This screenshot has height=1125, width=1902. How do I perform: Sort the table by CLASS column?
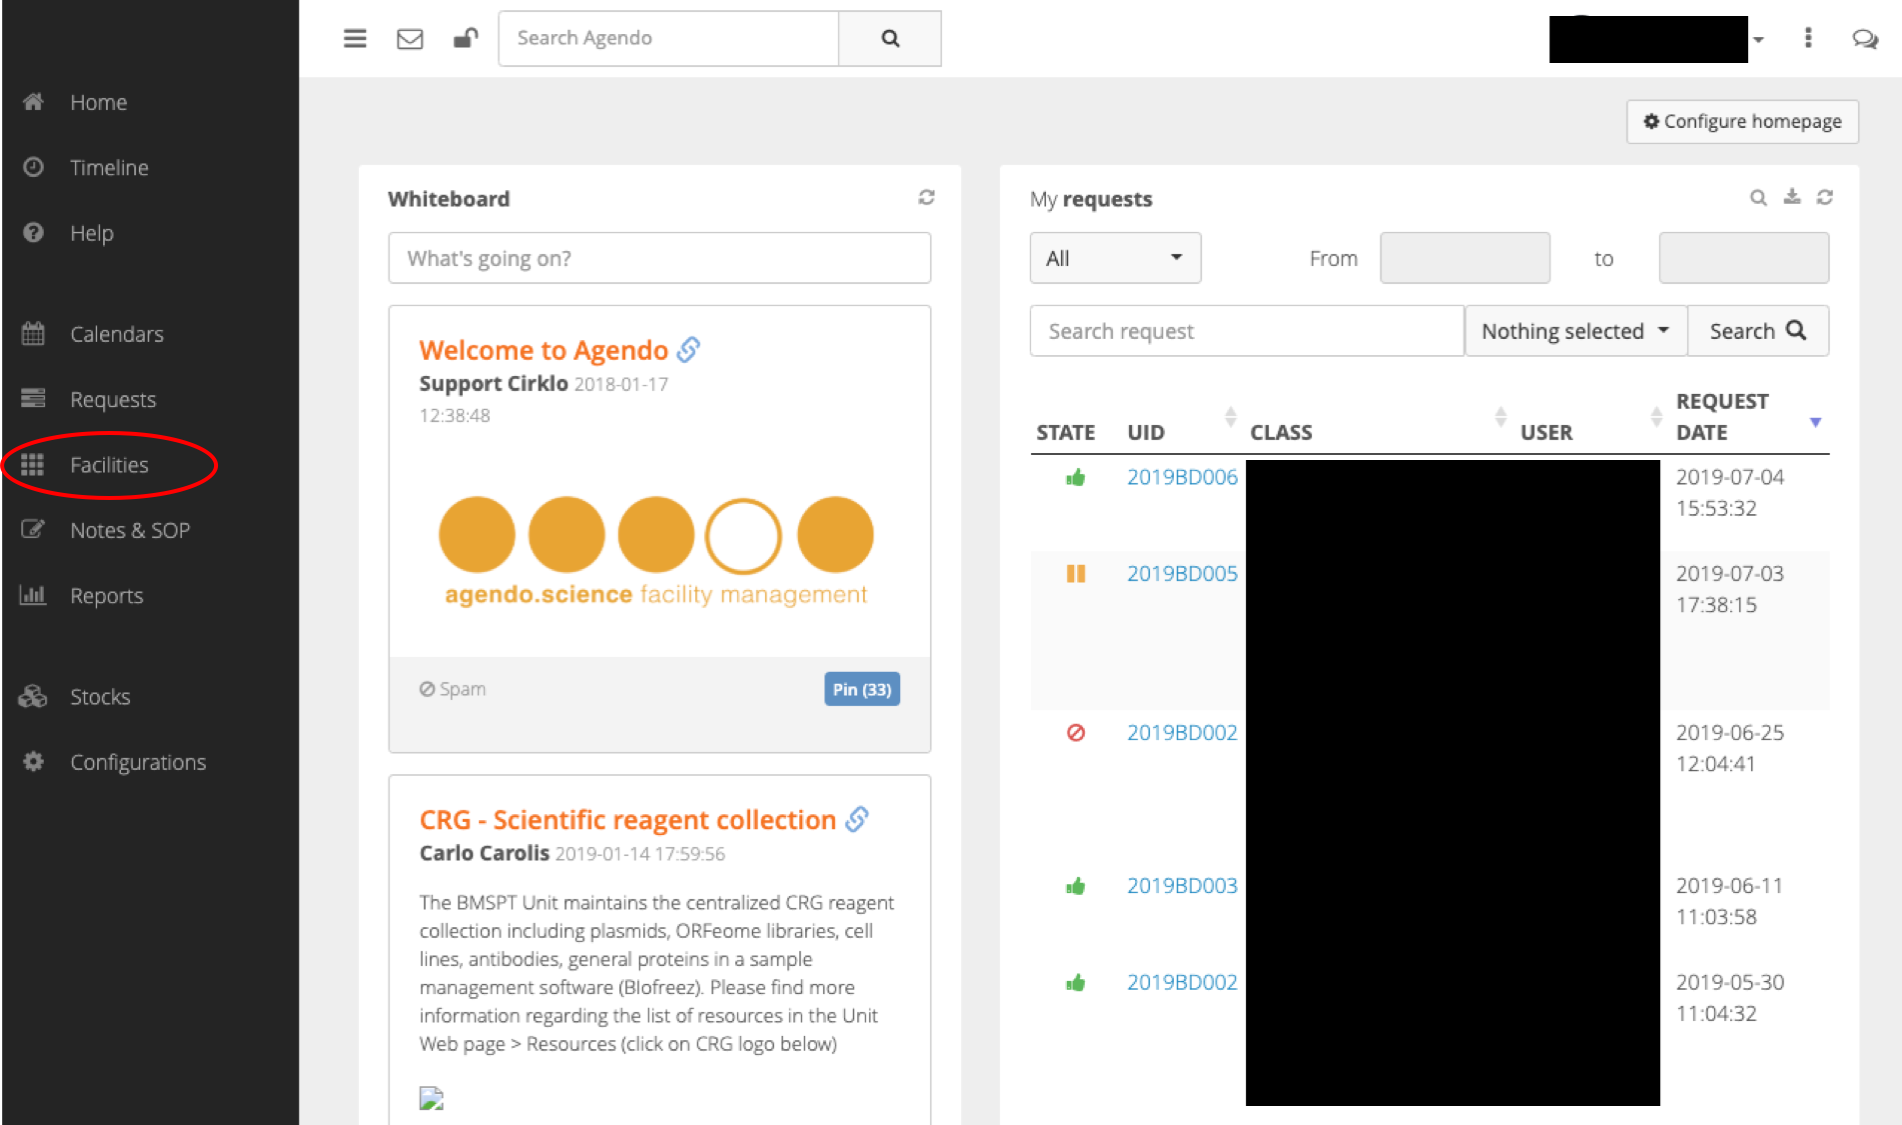pyautogui.click(x=1500, y=417)
